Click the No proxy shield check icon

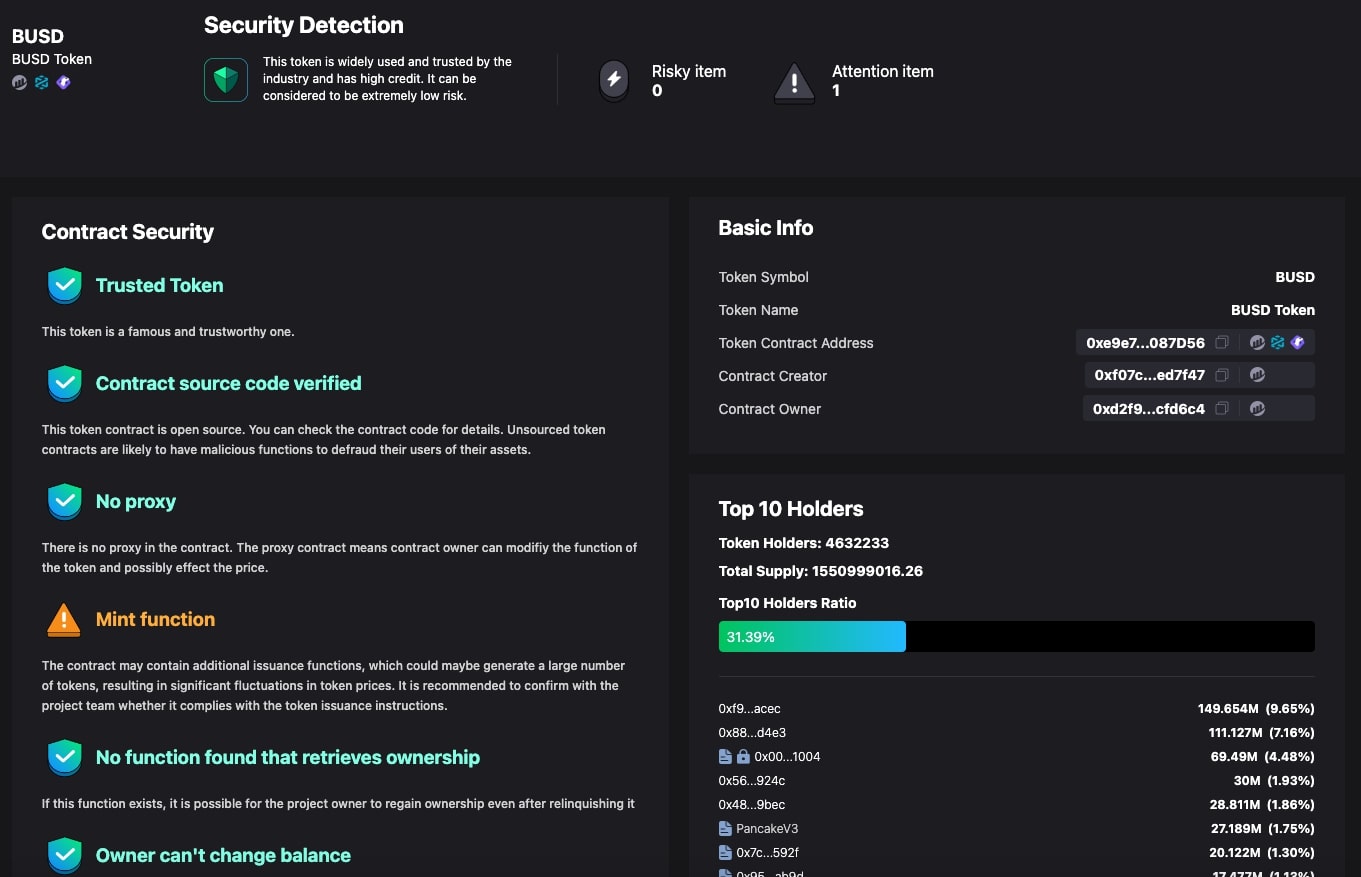[65, 502]
